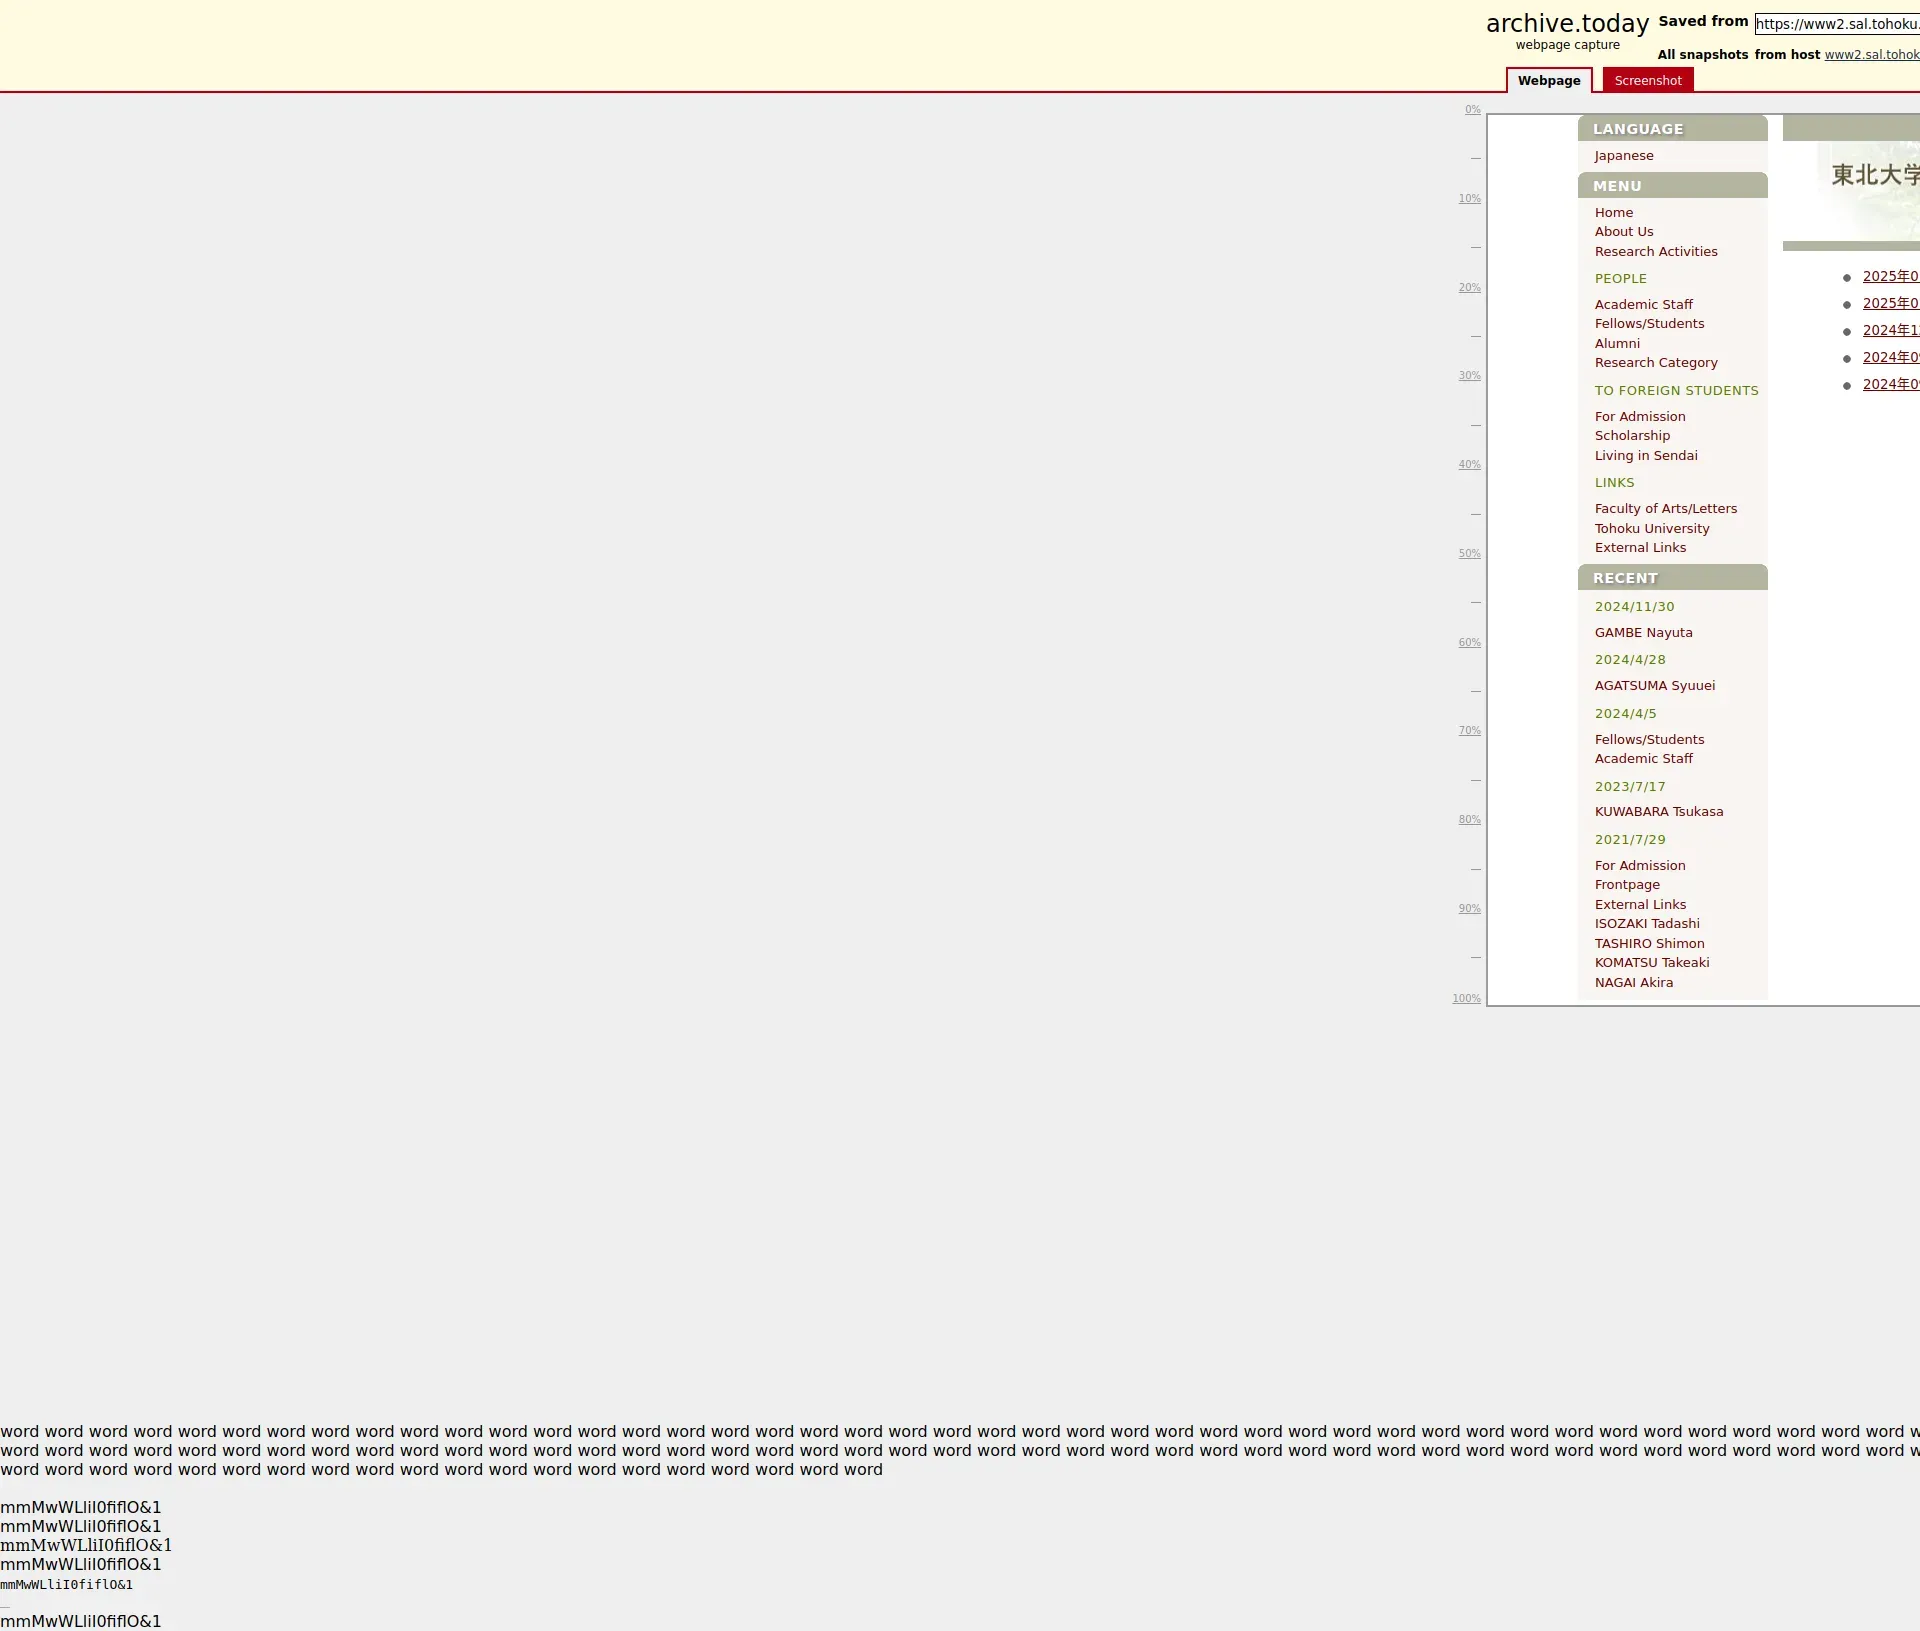
Task: Jump to the 100% scroll marker
Action: 1466,999
